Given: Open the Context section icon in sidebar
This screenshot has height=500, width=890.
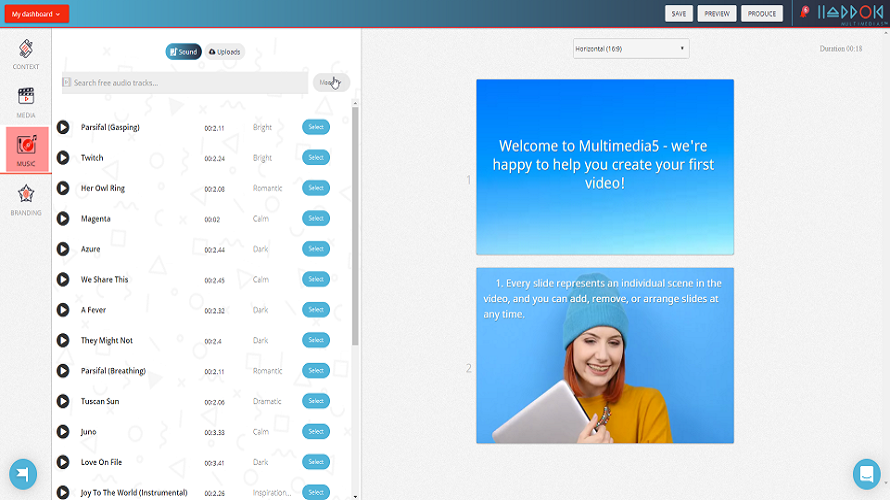Looking at the screenshot, I should (26, 49).
